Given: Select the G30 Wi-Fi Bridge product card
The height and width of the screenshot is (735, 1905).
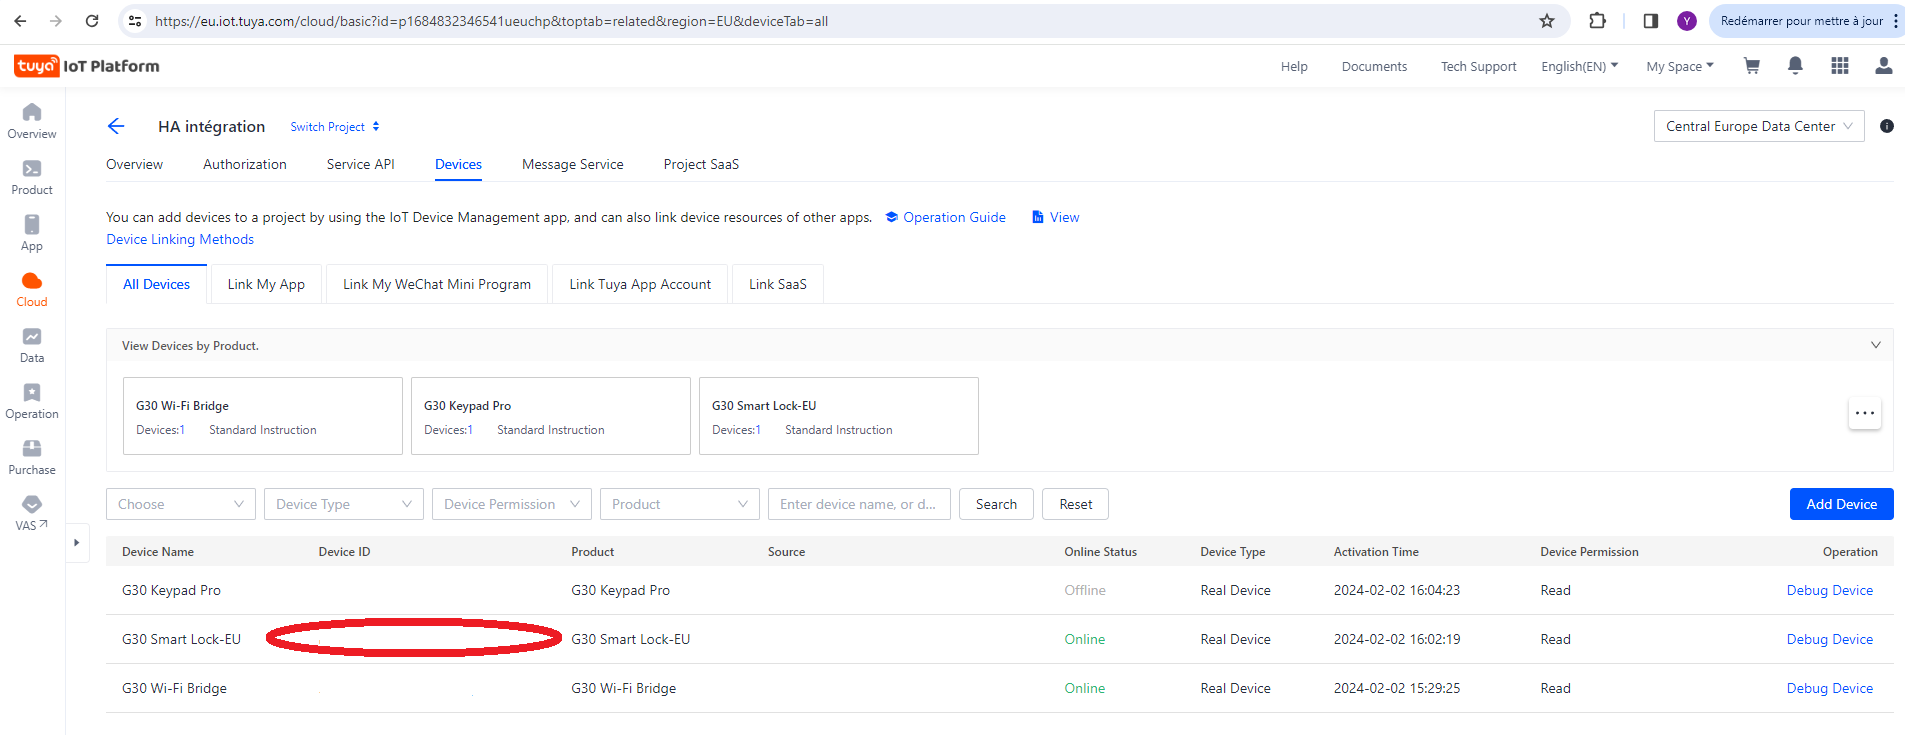Looking at the screenshot, I should tap(263, 416).
